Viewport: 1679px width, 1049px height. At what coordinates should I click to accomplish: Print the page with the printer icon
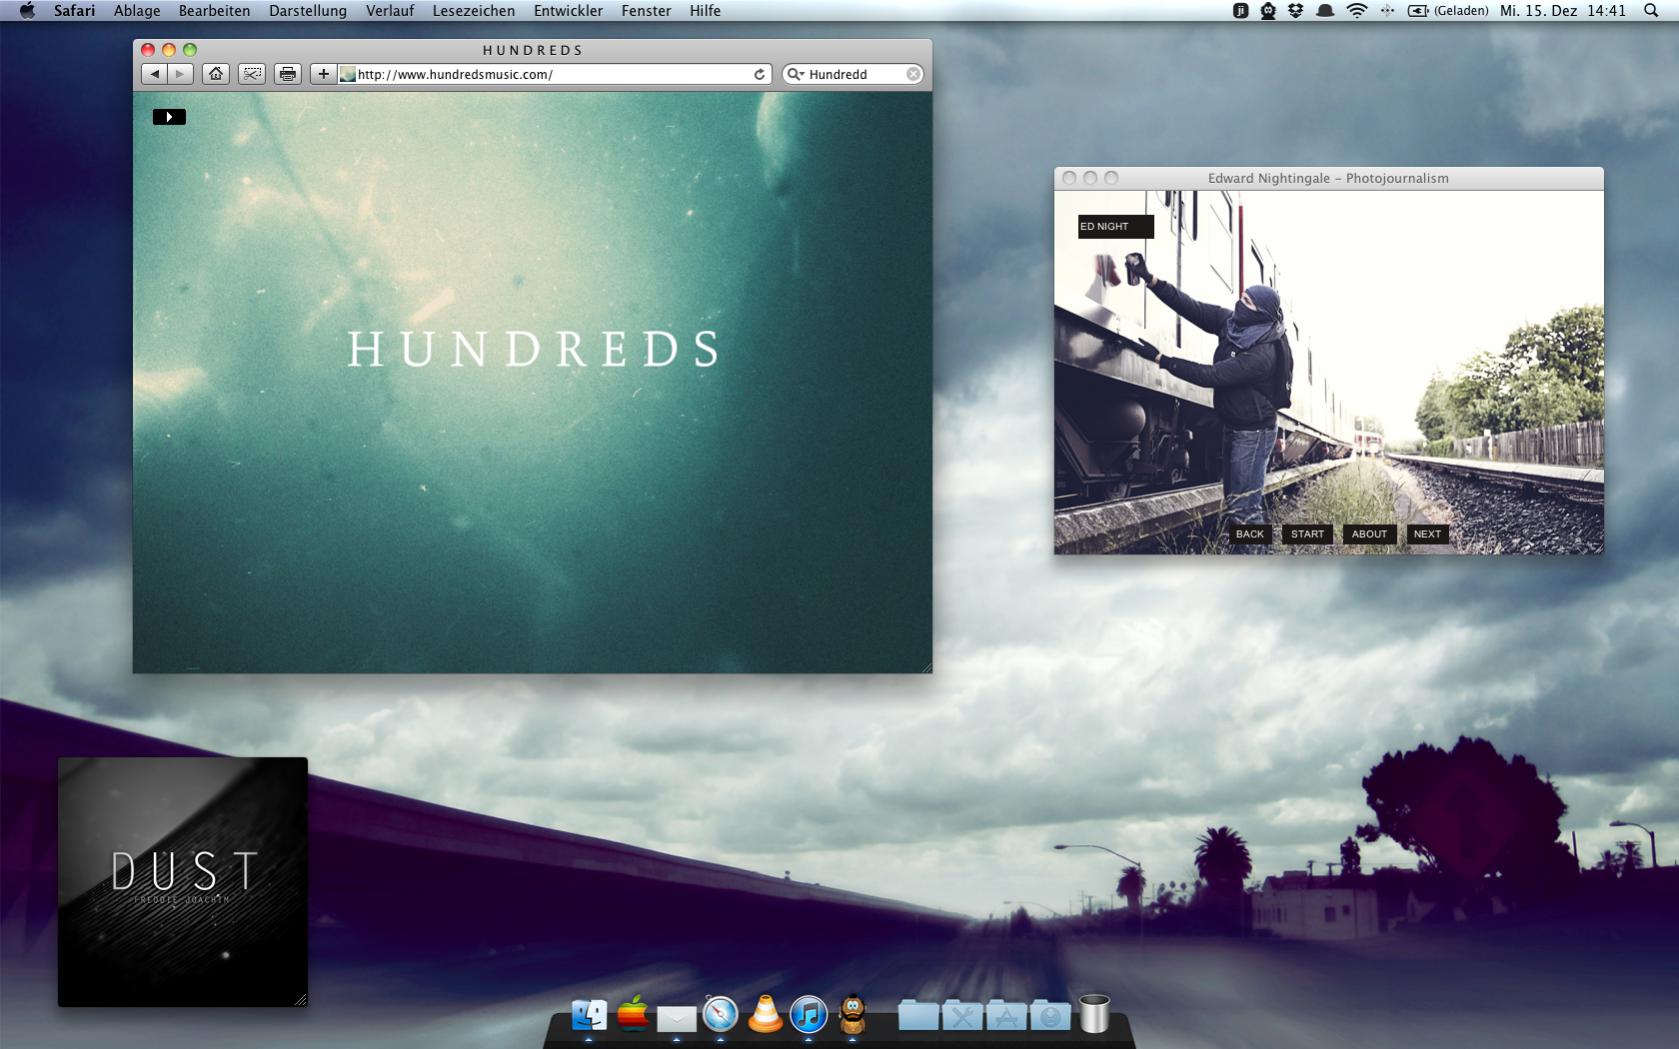tap(288, 74)
